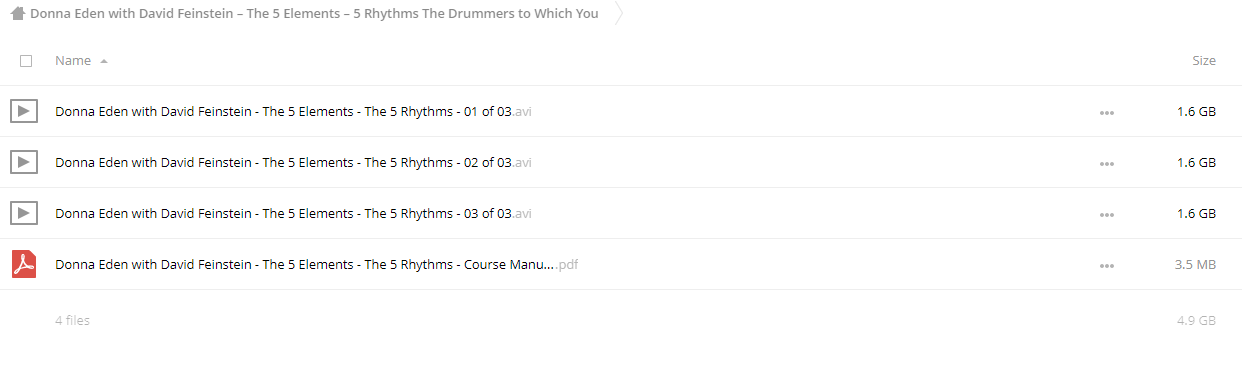
Task: Click video icon for 03 of 03 file
Action: tap(24, 213)
